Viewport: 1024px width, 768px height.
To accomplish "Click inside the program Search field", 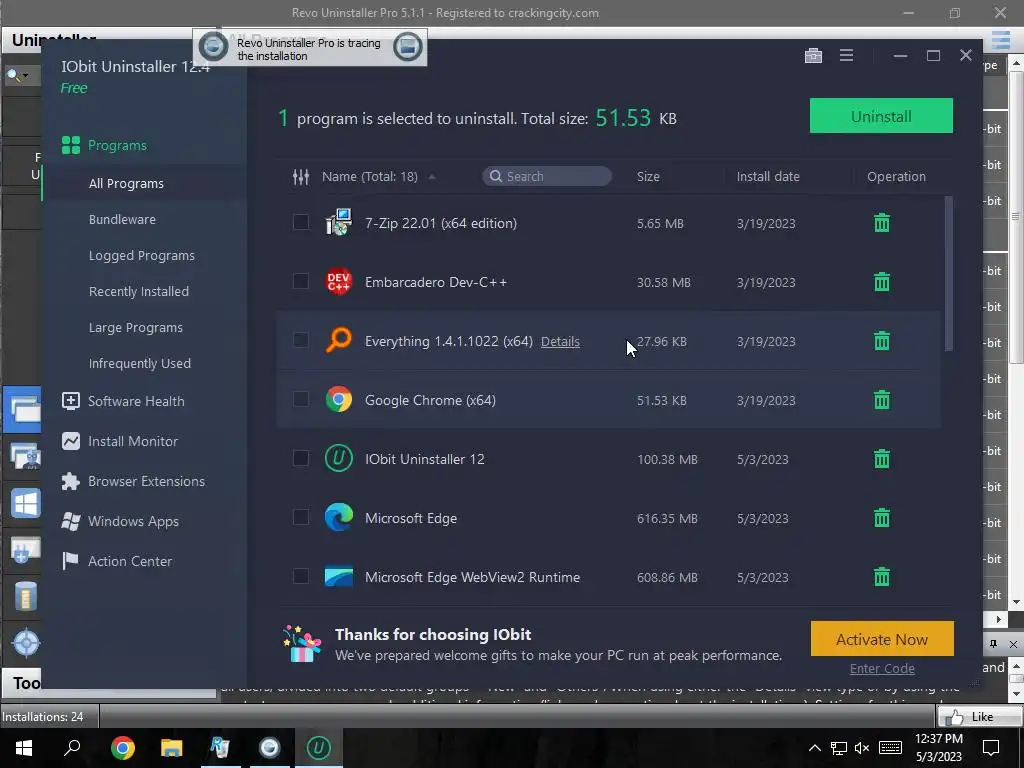I will tap(547, 176).
